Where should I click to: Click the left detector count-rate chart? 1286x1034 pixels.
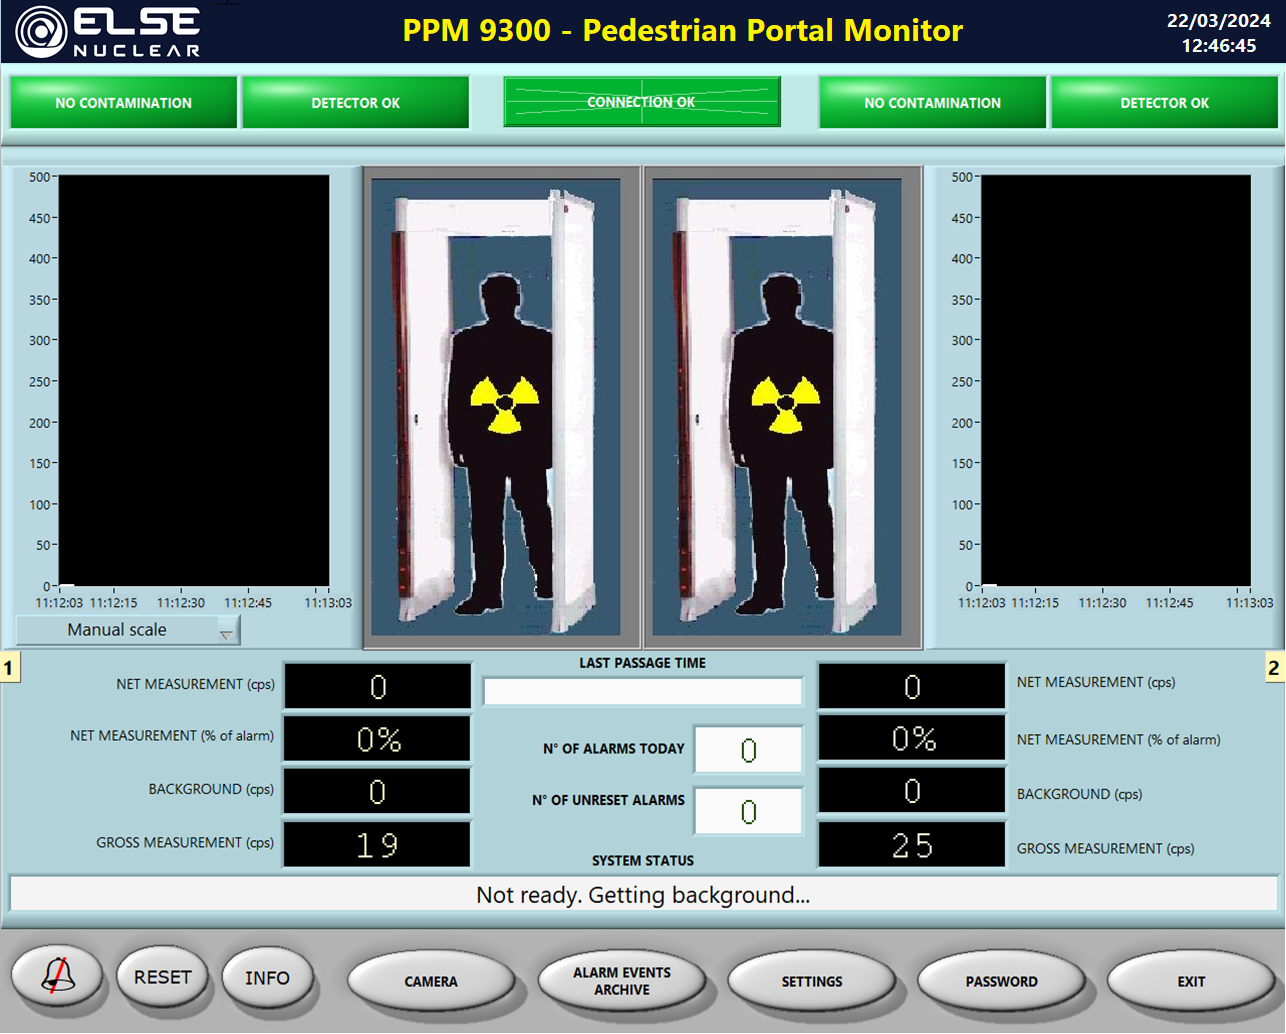coord(194,380)
